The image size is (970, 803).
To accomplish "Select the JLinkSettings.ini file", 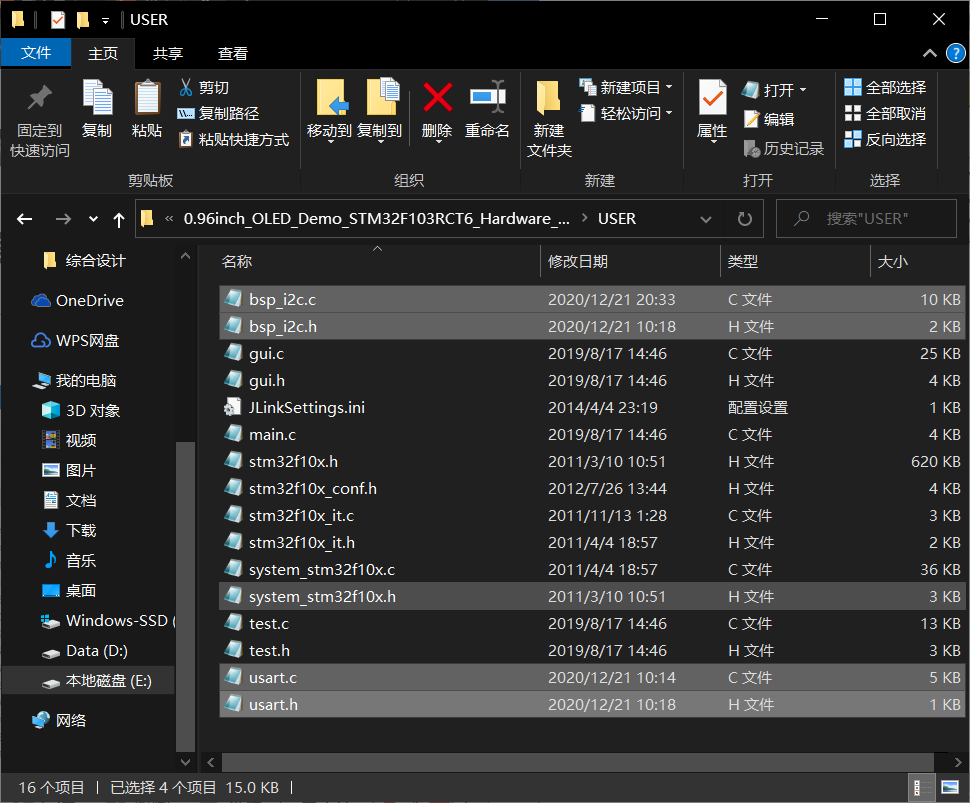I will (x=591, y=408).
